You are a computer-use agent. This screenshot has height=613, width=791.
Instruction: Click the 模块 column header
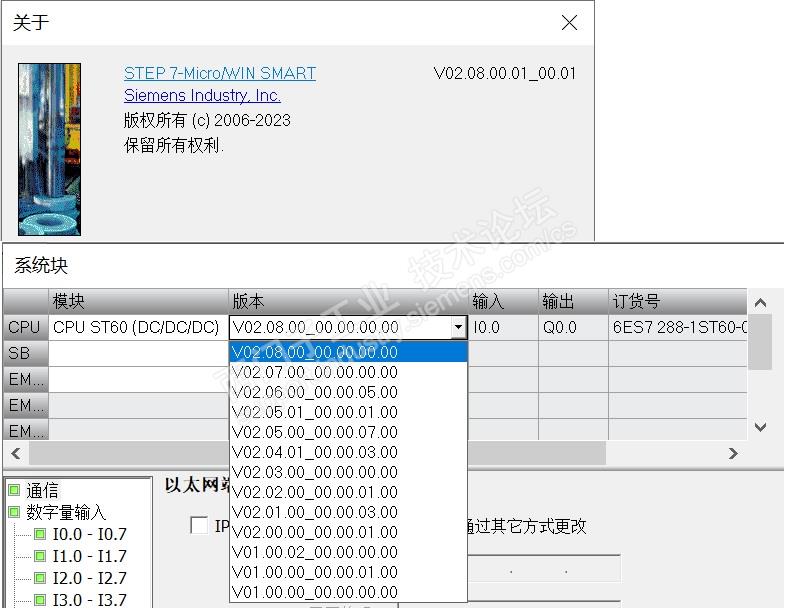pyautogui.click(x=138, y=302)
